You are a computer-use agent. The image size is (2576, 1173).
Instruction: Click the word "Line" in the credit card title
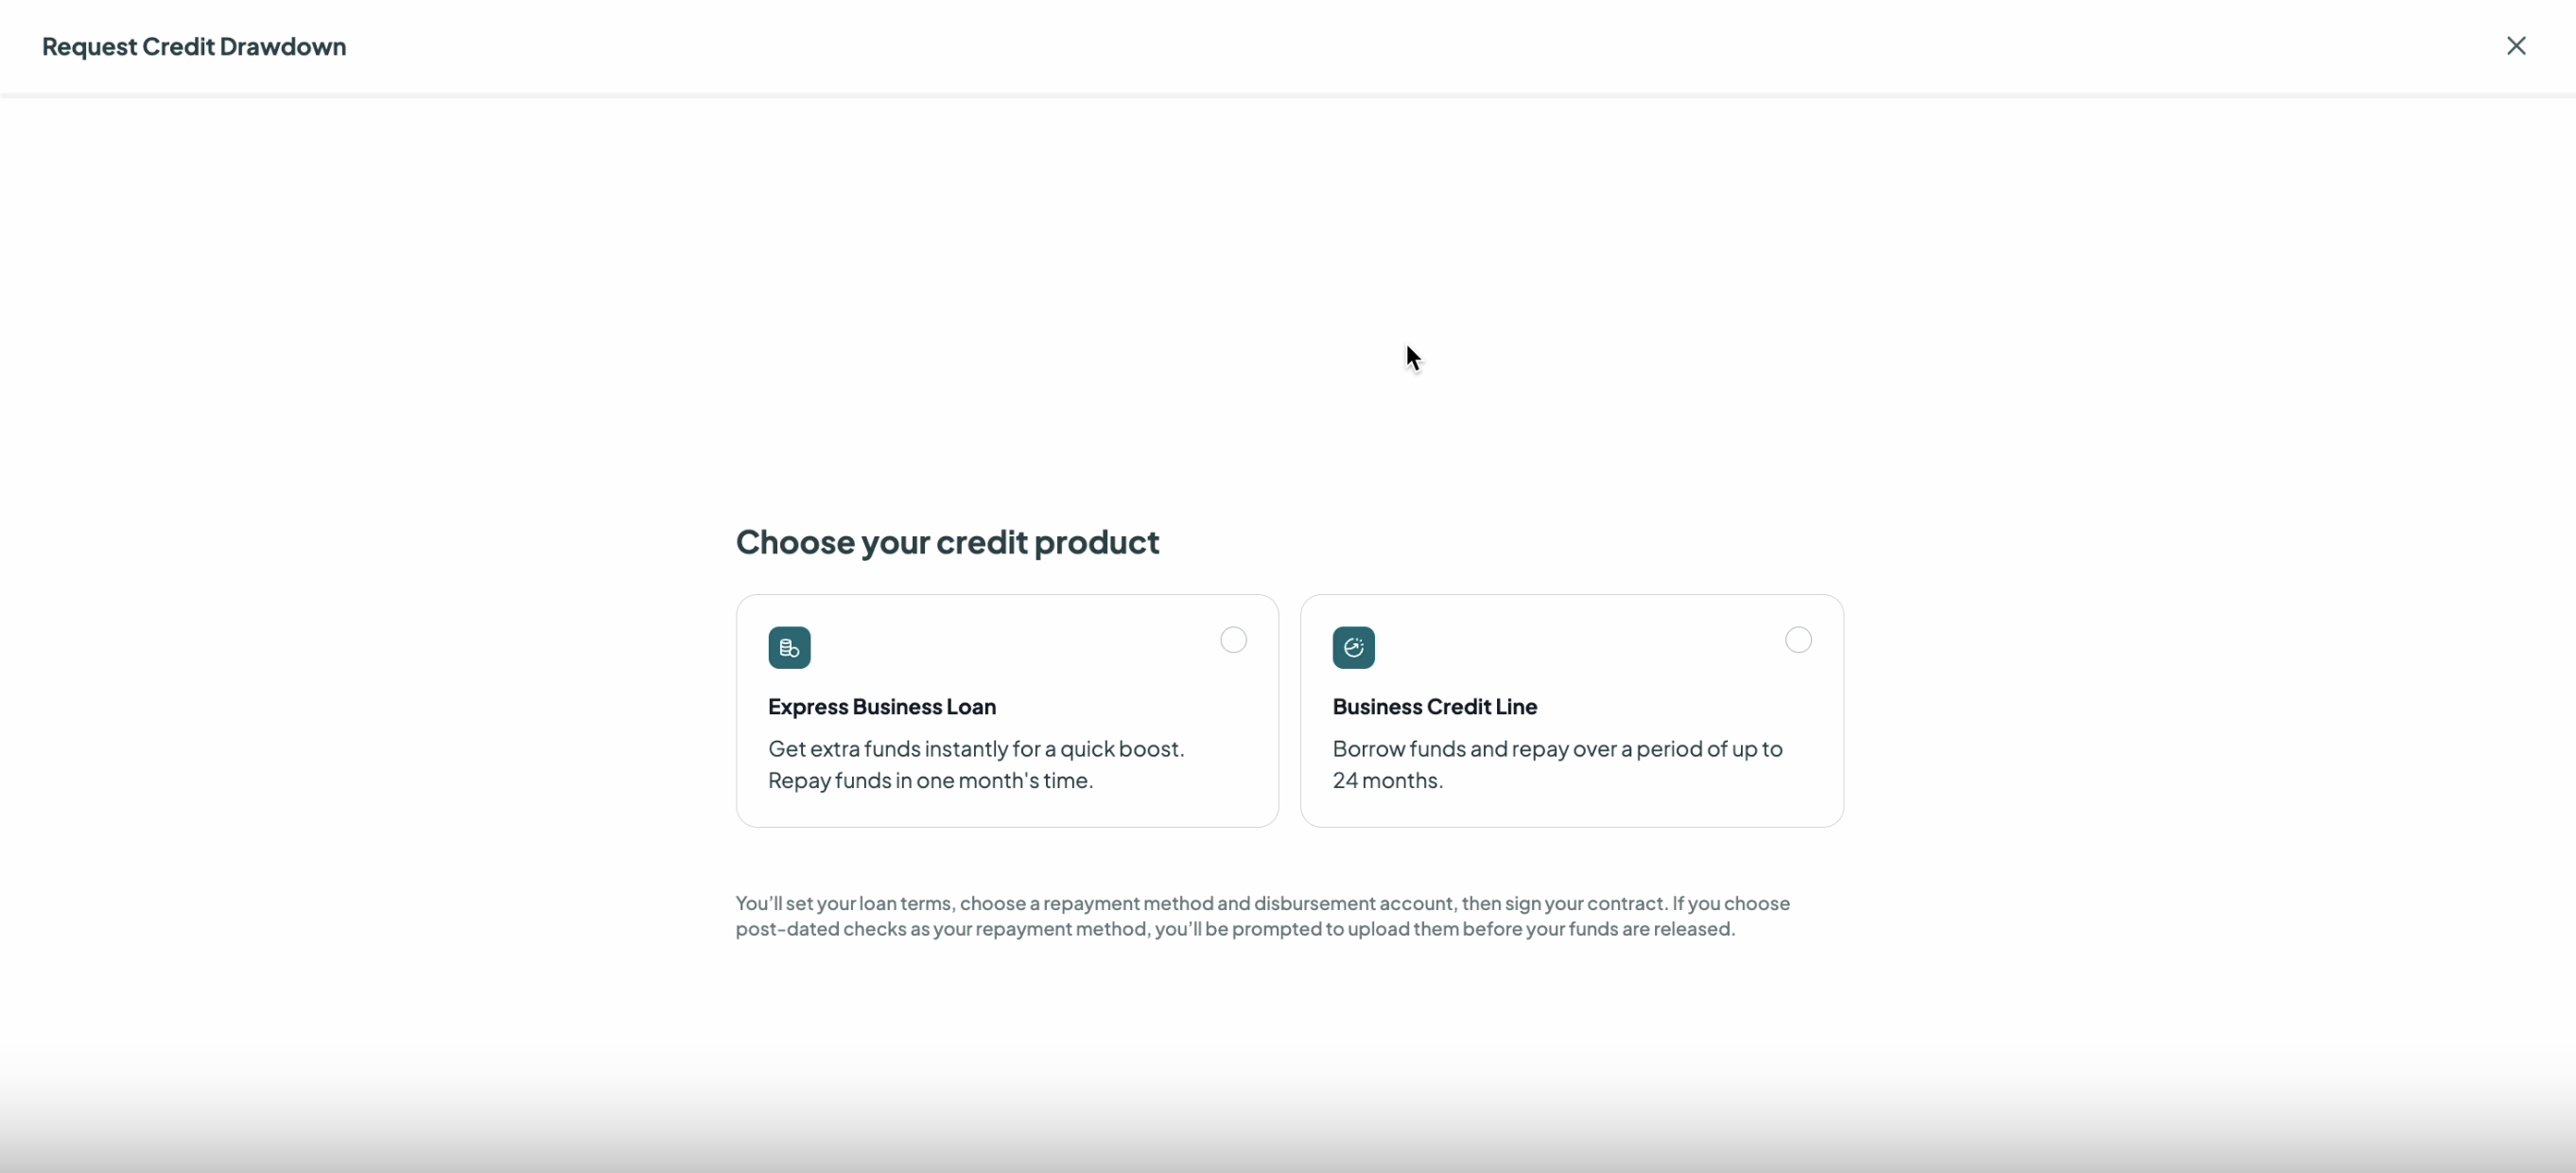pos(1516,706)
